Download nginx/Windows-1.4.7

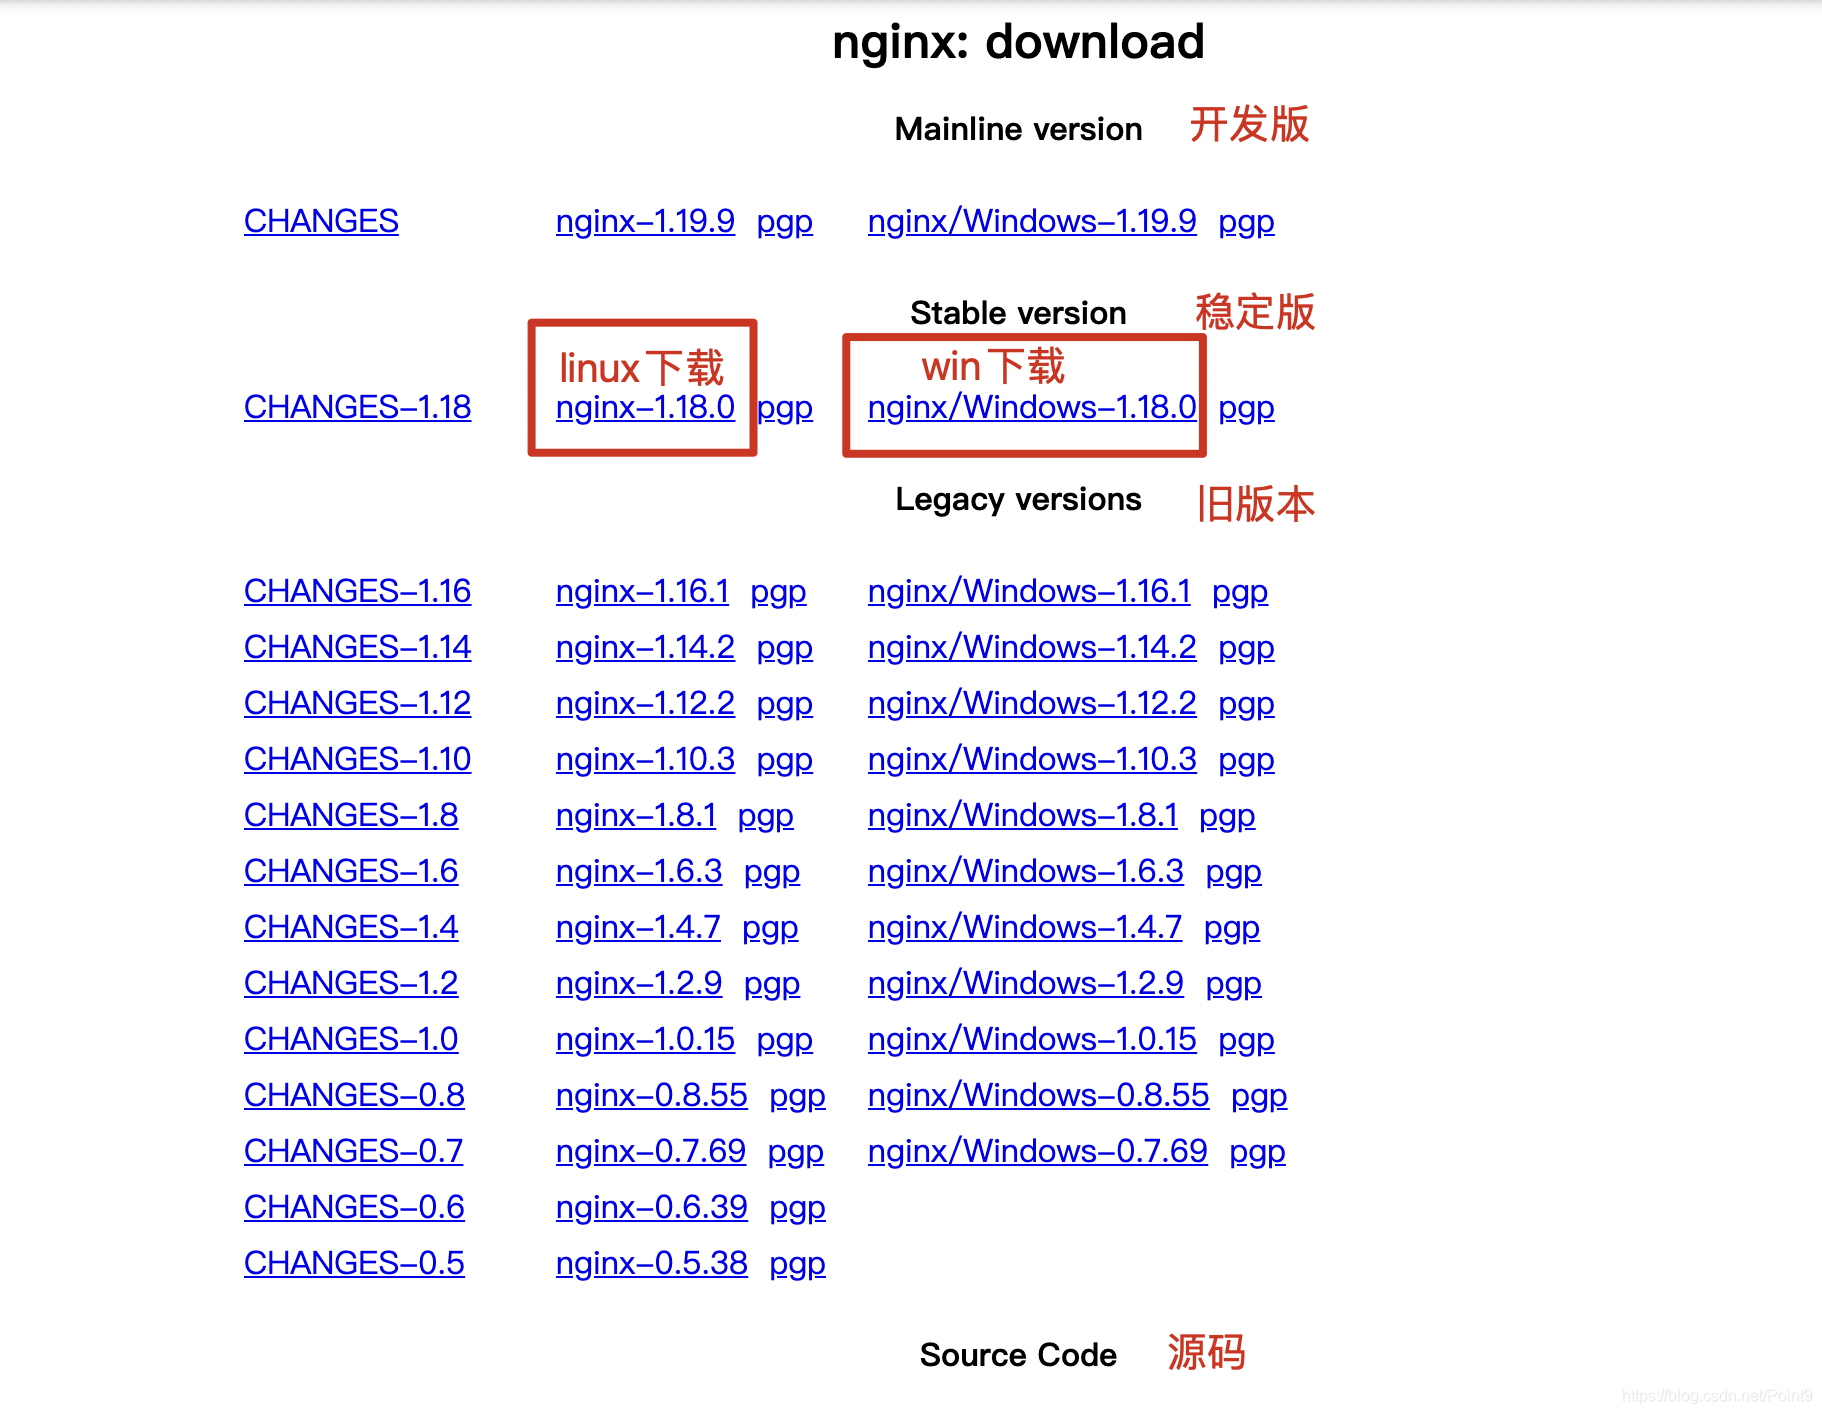coord(1025,927)
